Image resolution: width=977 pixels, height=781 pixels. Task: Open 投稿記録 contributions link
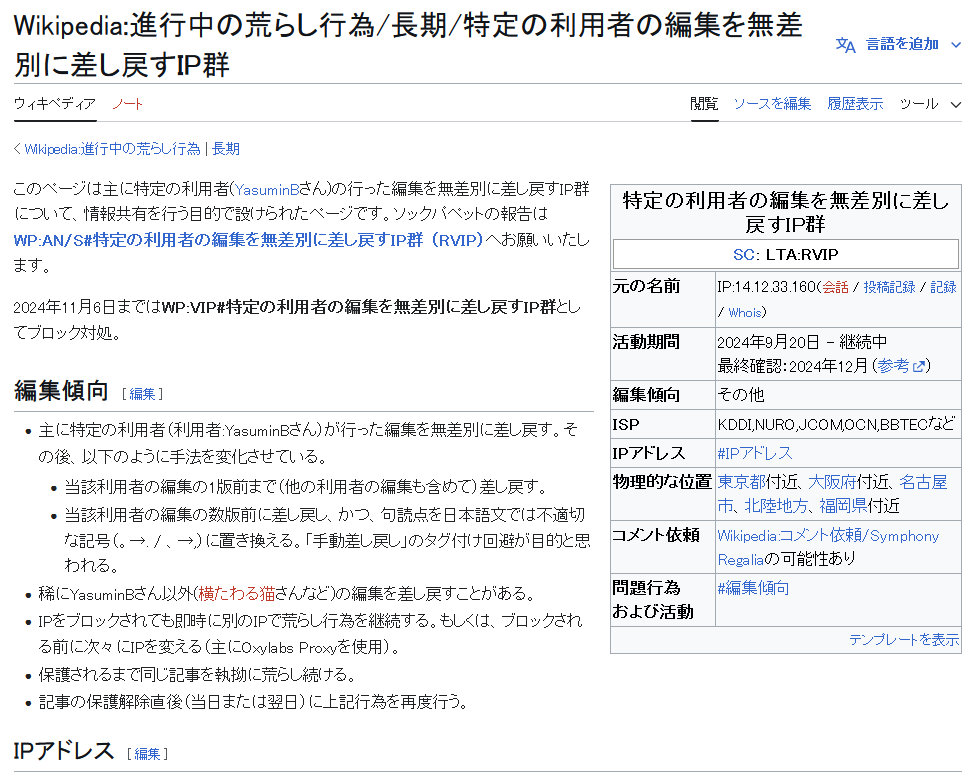point(889,287)
